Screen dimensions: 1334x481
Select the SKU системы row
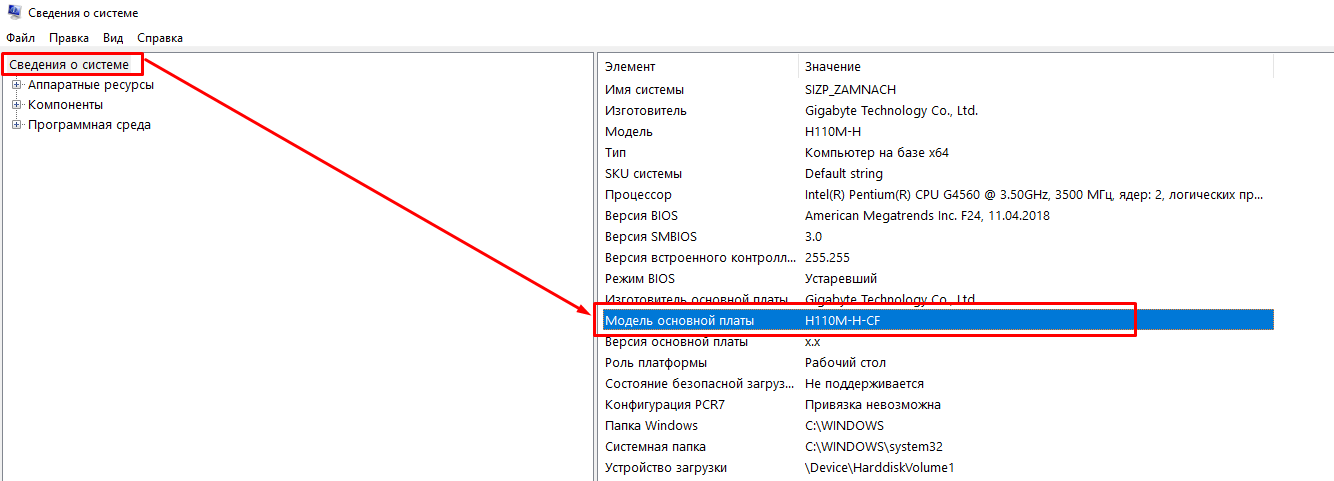coord(936,174)
